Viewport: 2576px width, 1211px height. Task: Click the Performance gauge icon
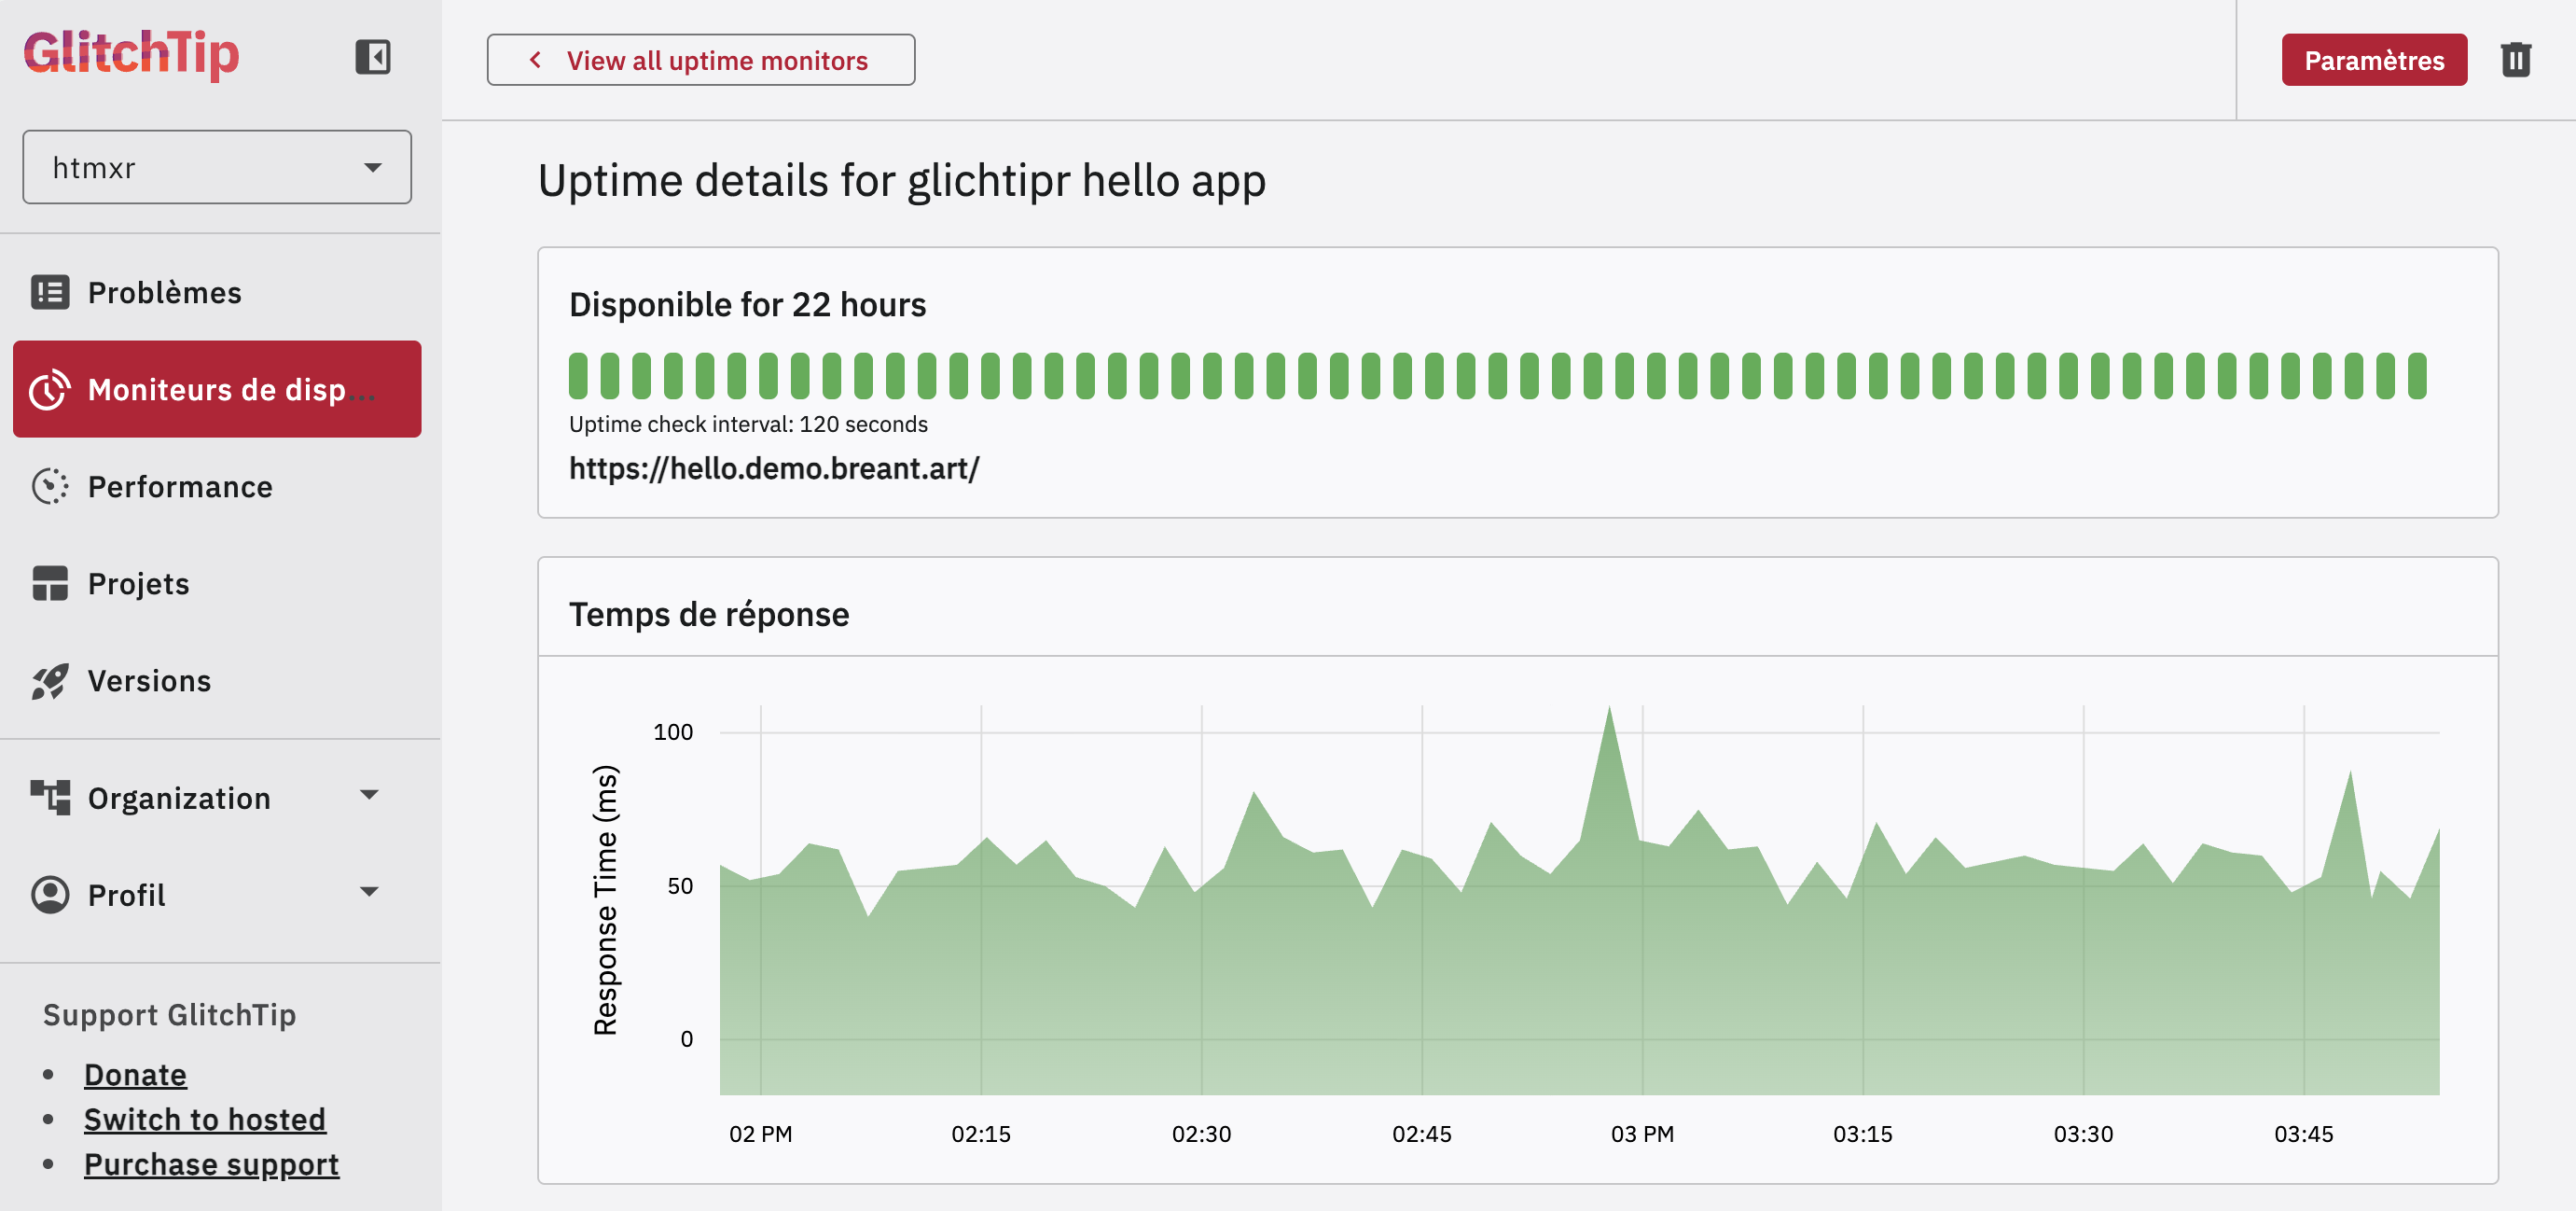(50, 486)
